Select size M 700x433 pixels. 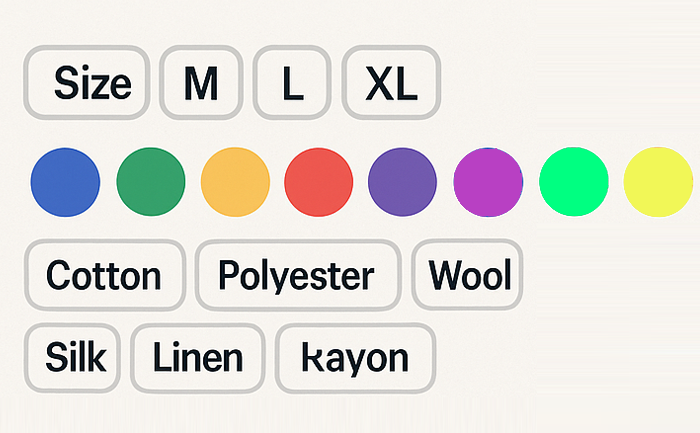tap(201, 83)
